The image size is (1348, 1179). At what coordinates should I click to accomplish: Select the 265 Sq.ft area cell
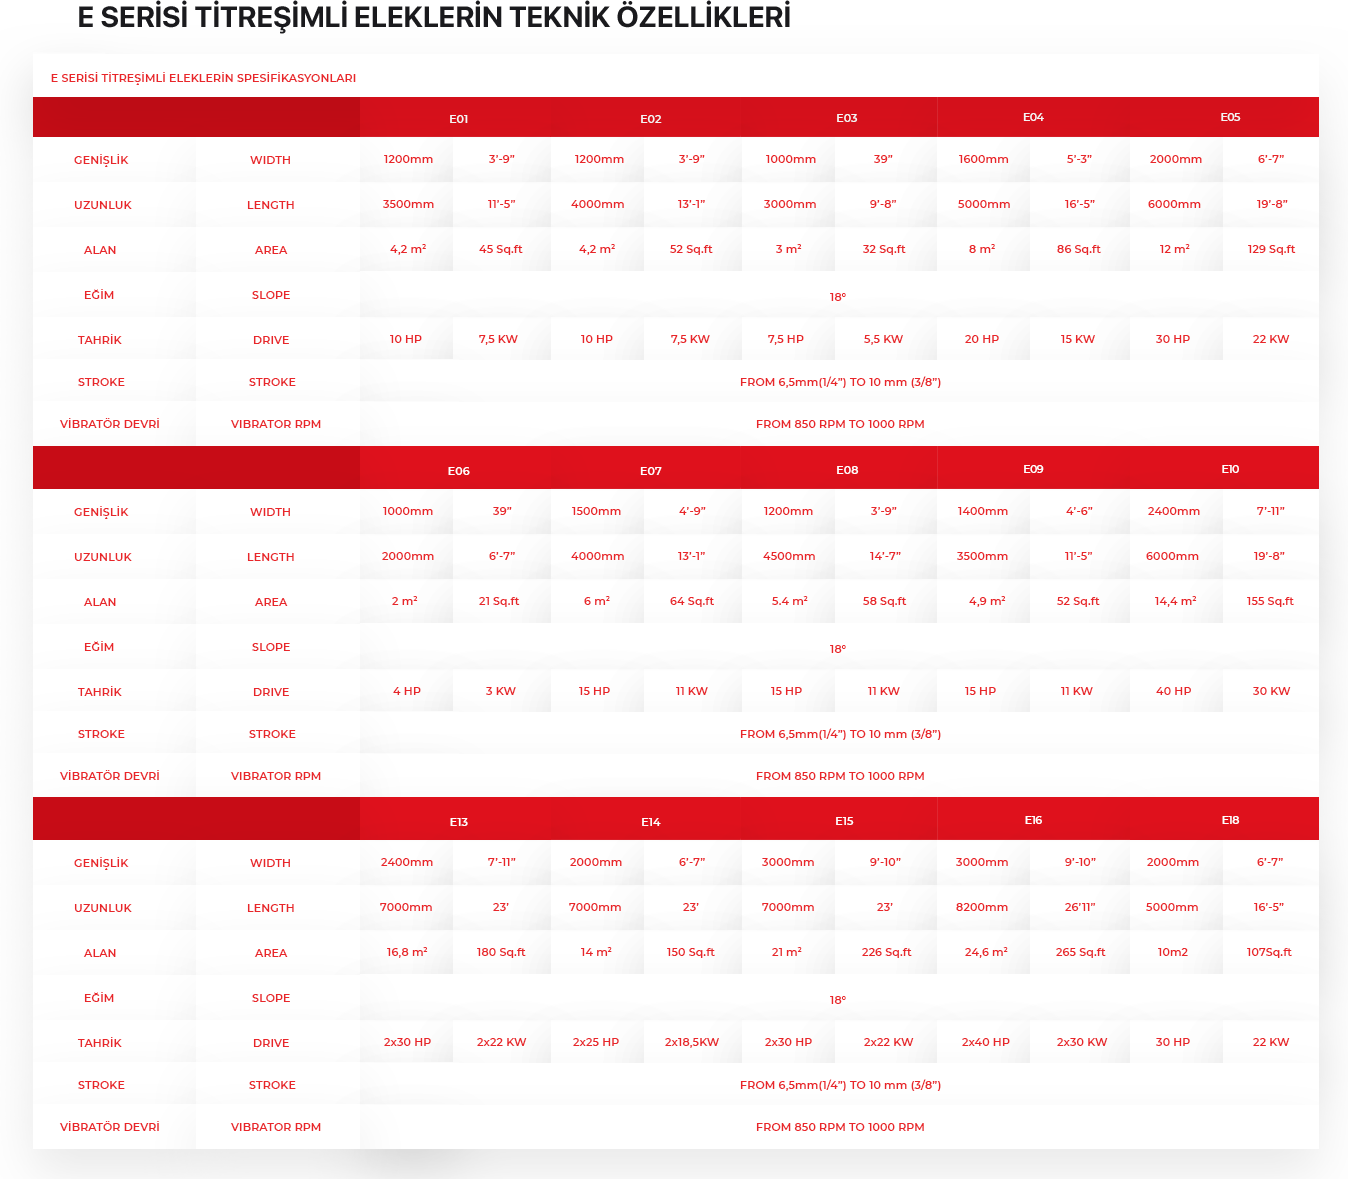(1080, 952)
